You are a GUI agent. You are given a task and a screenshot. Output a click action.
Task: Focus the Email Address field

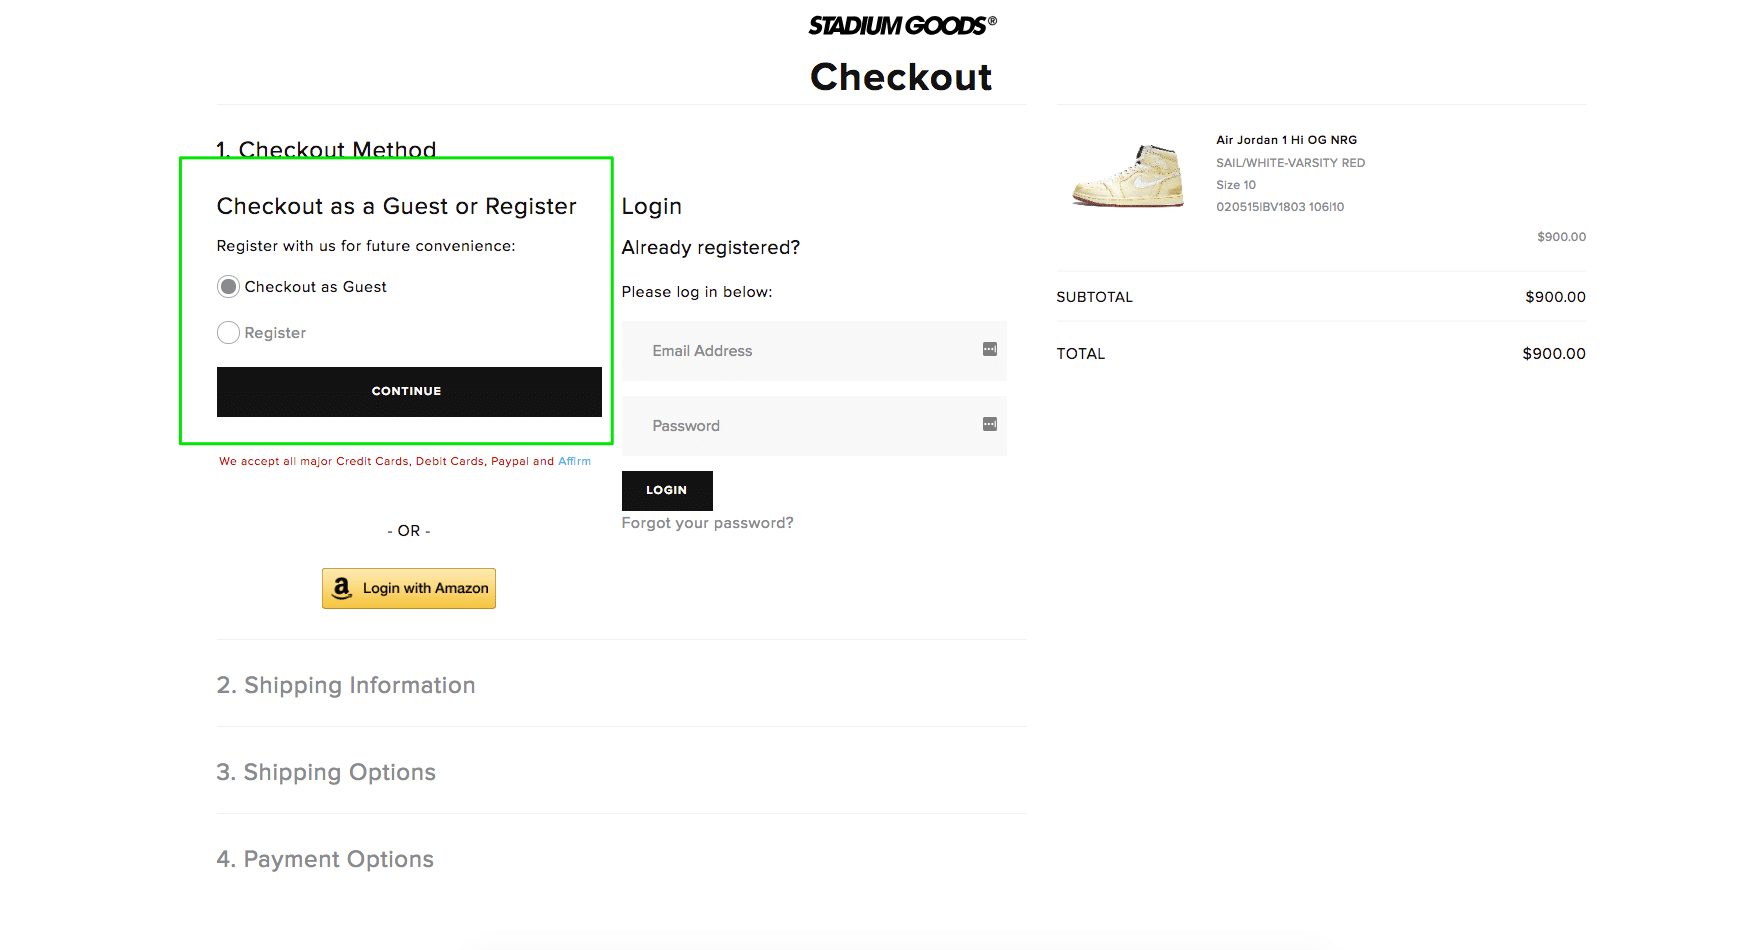pyautogui.click(x=814, y=351)
